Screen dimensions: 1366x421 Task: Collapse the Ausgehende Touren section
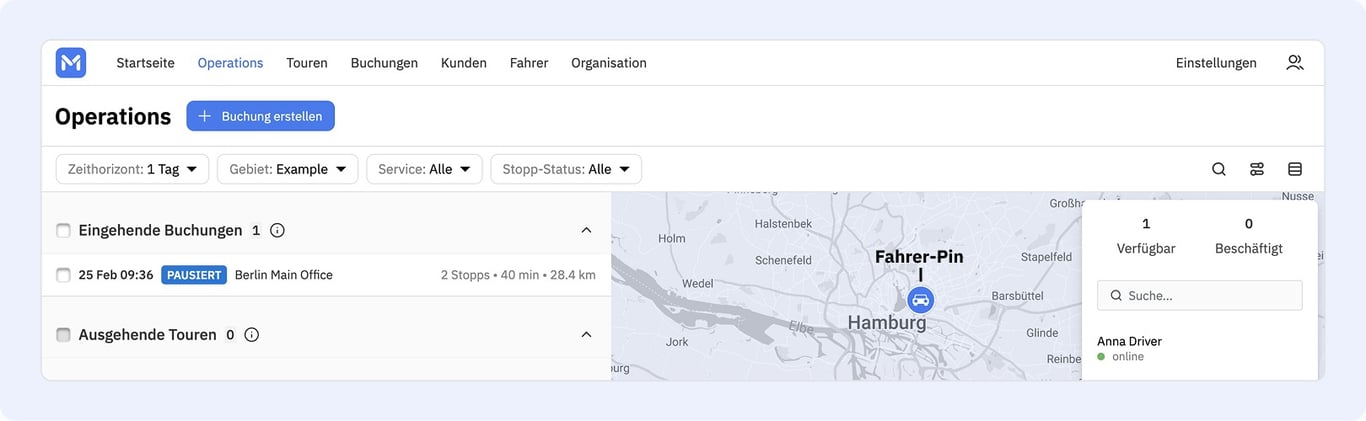point(586,335)
